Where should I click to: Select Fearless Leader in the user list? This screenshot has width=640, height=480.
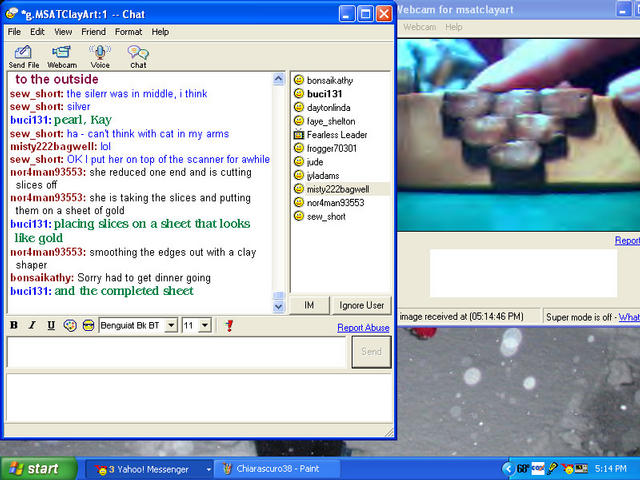point(337,135)
